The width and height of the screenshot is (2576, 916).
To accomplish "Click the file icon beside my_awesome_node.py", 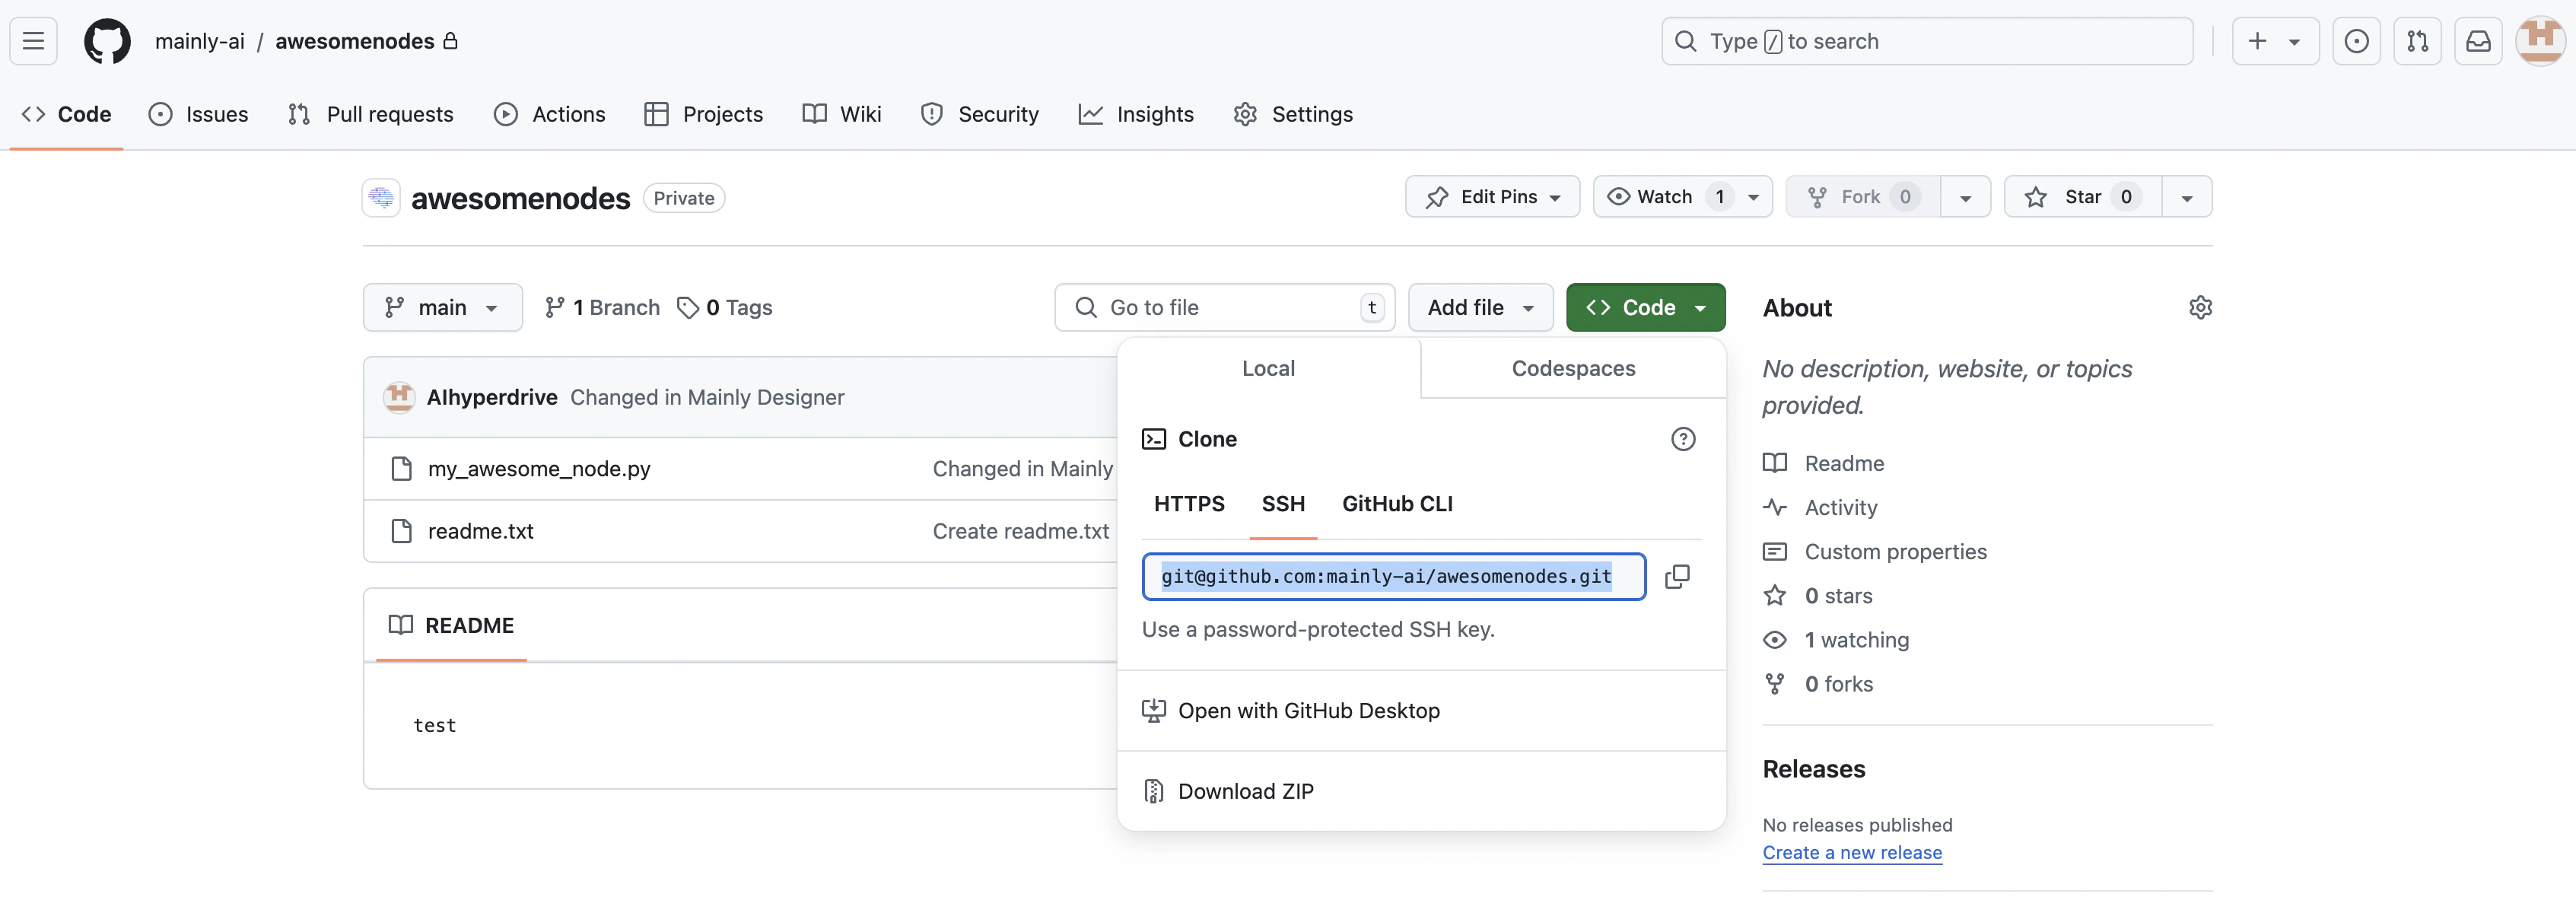I will tap(401, 468).
